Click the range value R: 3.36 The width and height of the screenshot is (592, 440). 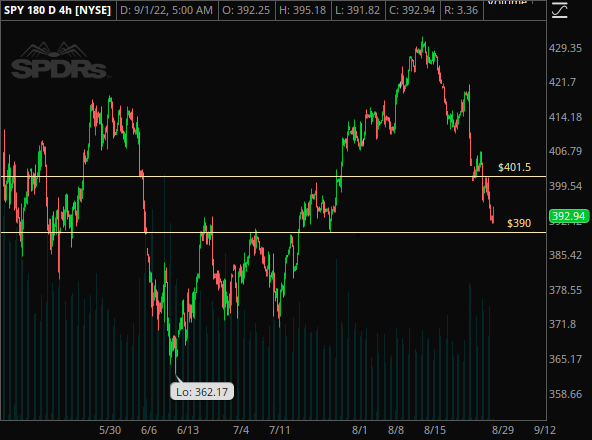[461, 10]
